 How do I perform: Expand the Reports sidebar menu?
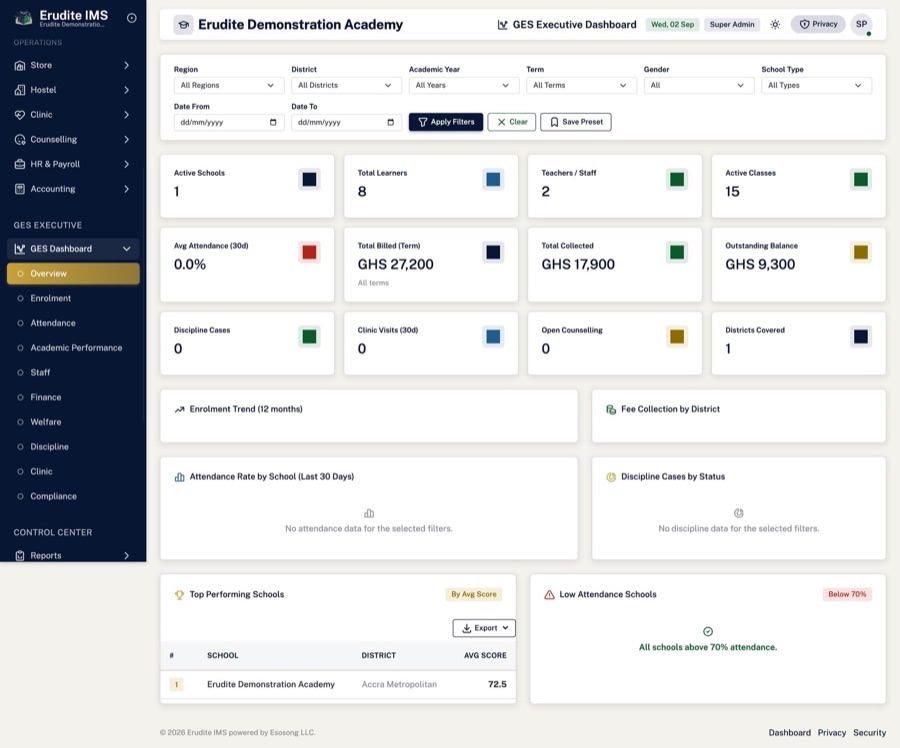point(126,555)
